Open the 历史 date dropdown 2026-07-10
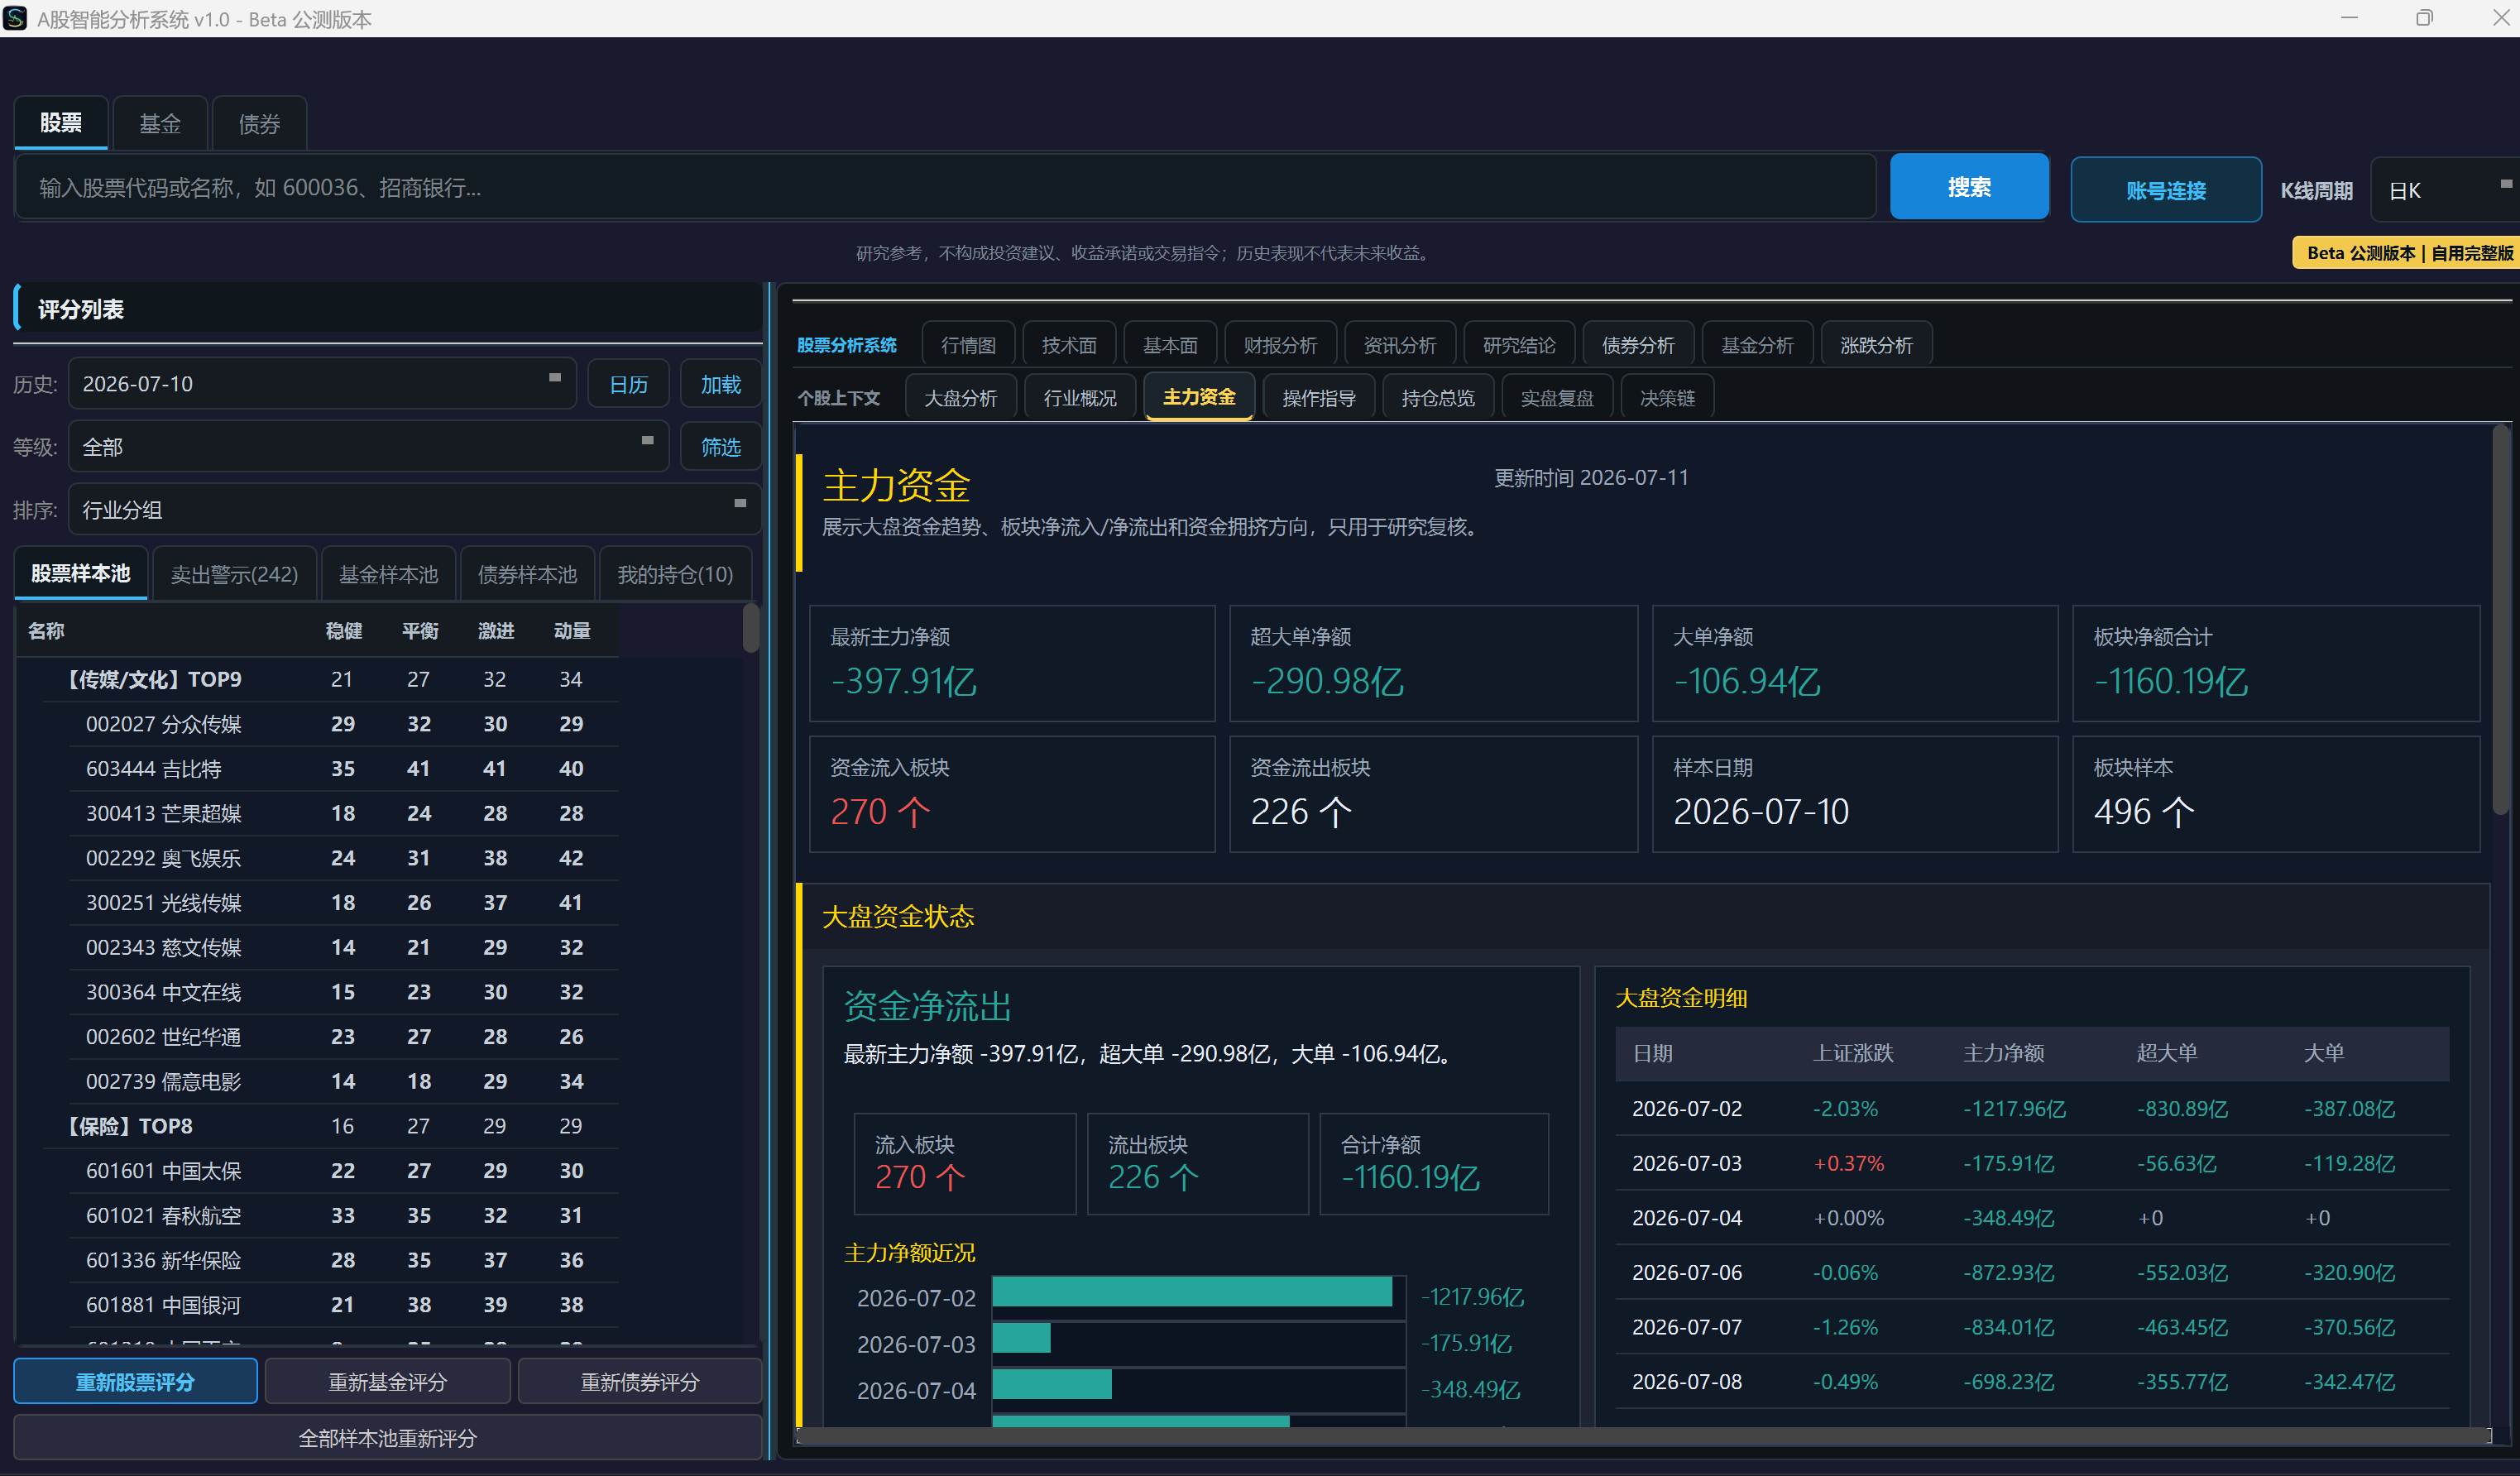Image resolution: width=2520 pixels, height=1476 pixels. (322, 384)
